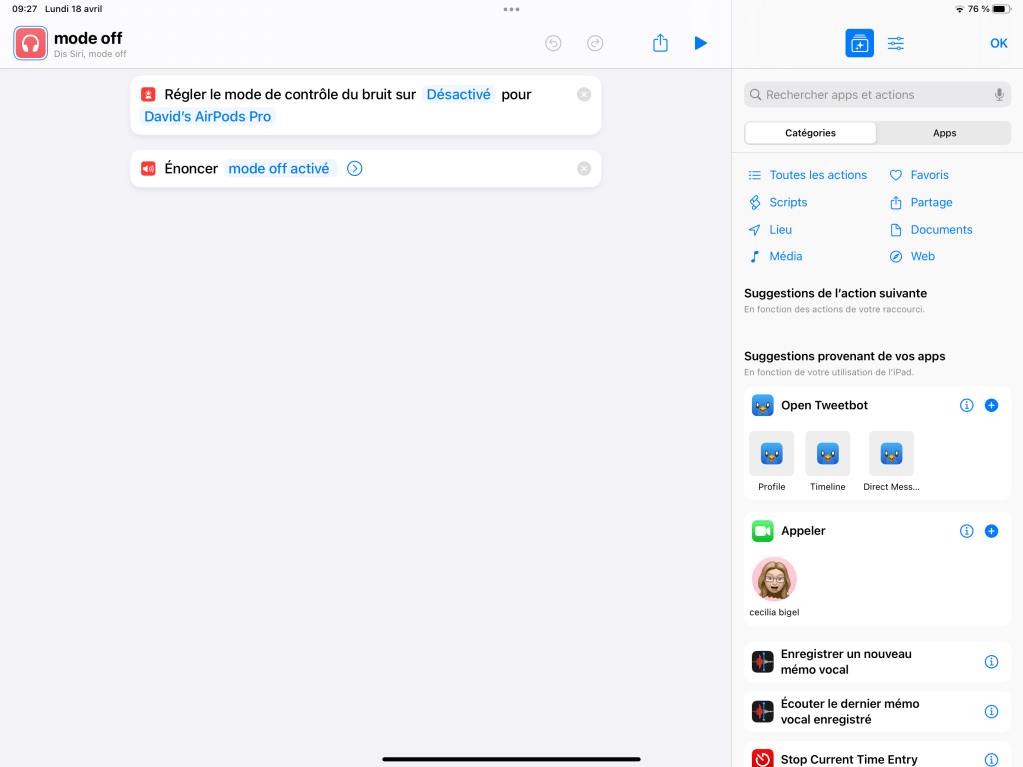Click the undo arrow icon
This screenshot has height=767, width=1023.
click(553, 43)
